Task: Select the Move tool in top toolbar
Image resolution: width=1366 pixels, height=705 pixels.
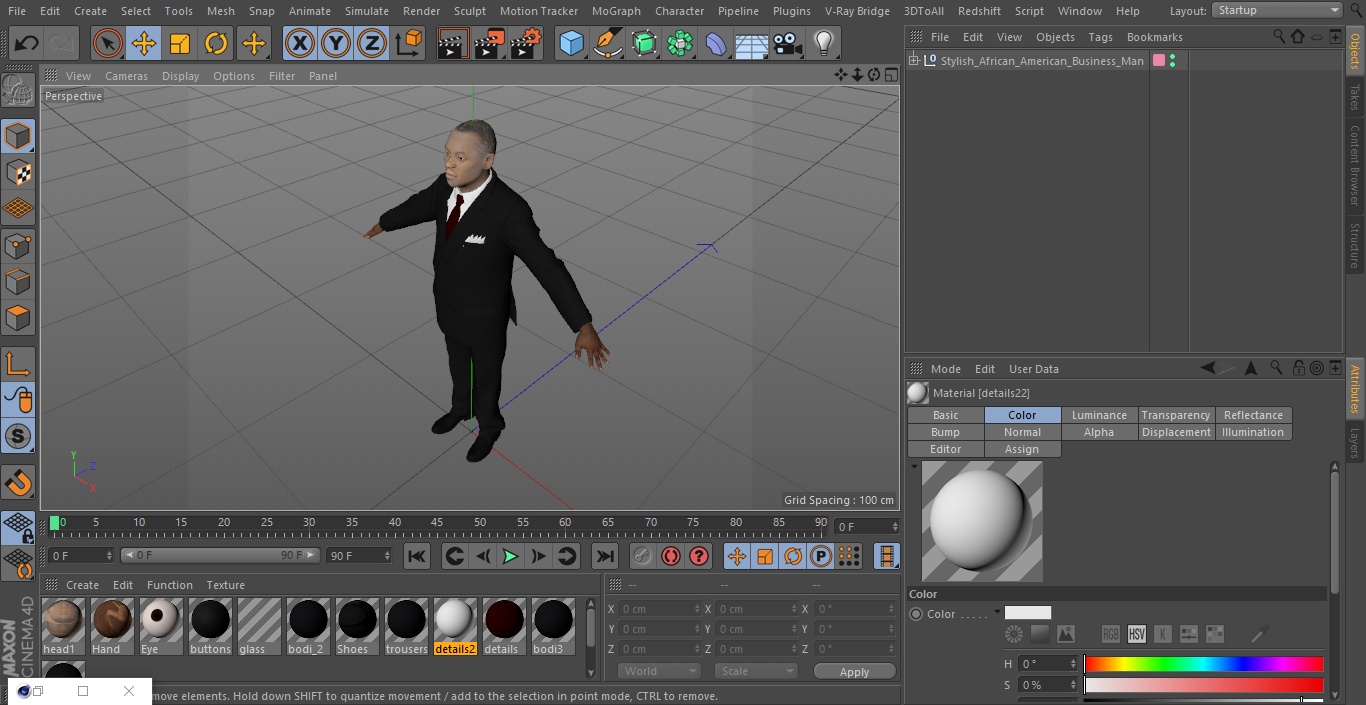Action: pyautogui.click(x=144, y=43)
